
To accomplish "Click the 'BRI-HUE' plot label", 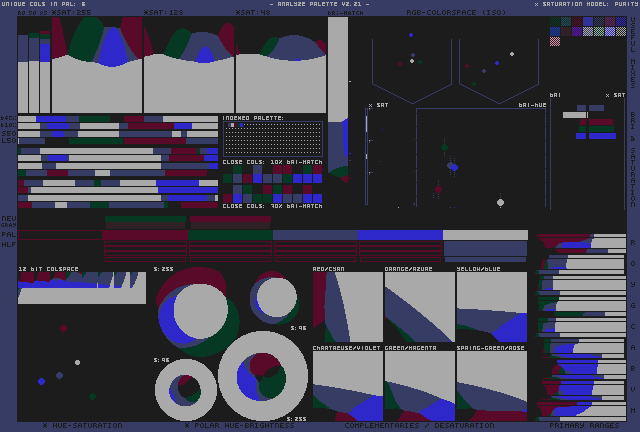I will pyautogui.click(x=532, y=105).
